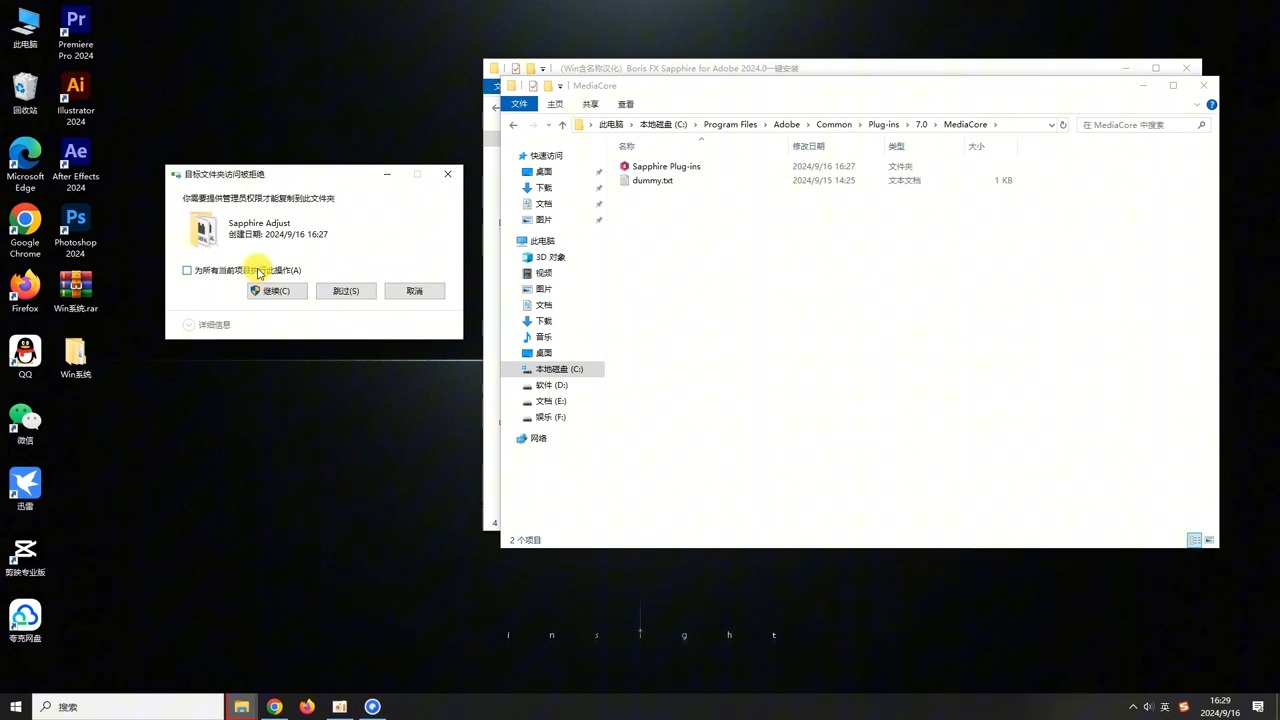Switch to details view in status bar

pyautogui.click(x=1194, y=540)
